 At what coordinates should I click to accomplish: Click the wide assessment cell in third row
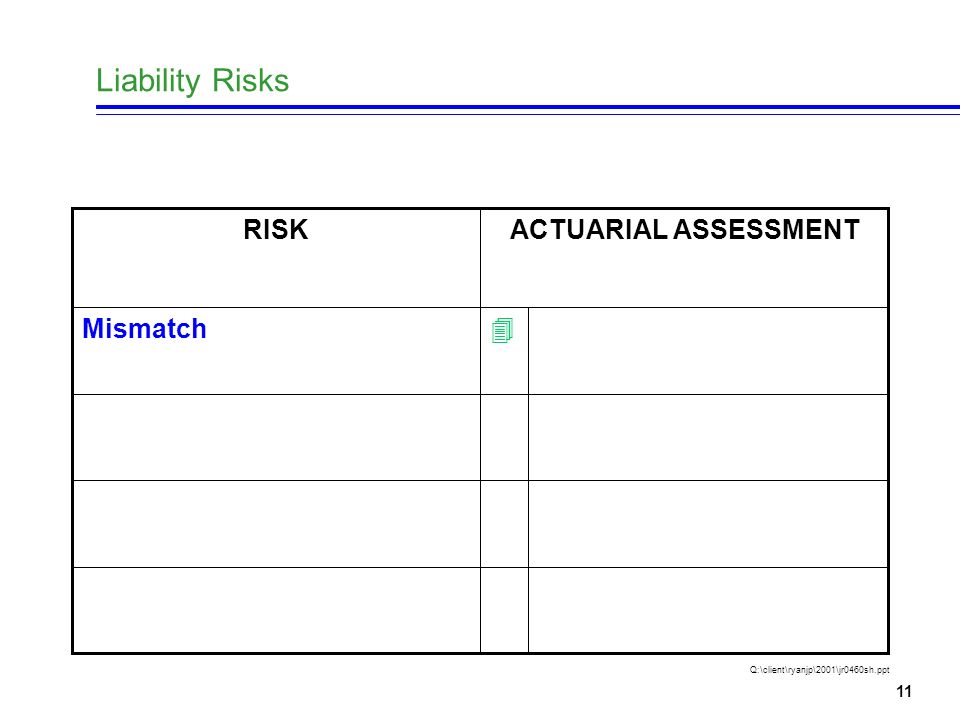[708, 524]
